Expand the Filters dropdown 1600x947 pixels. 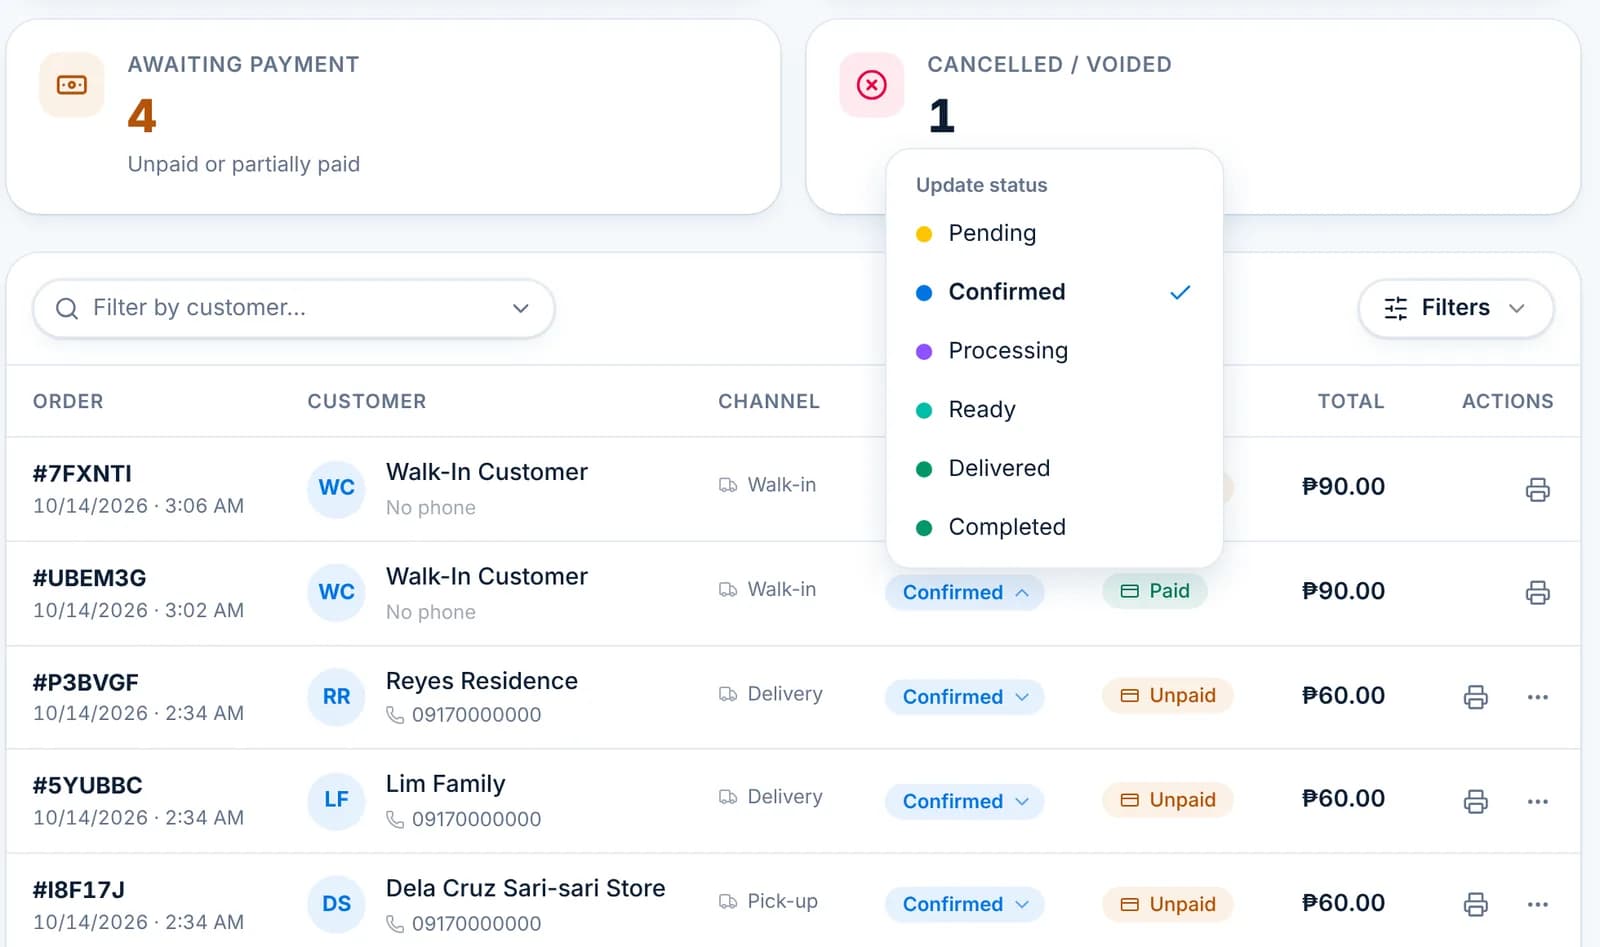(x=1455, y=308)
